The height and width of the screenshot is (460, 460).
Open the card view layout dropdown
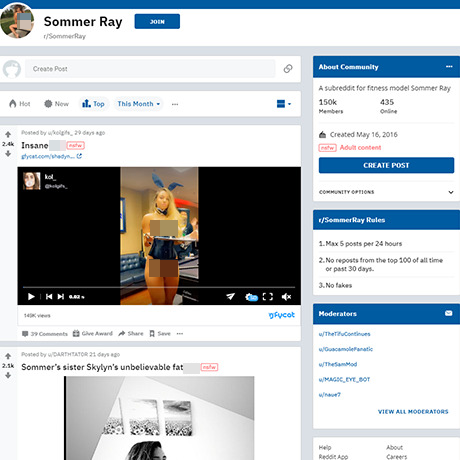[284, 104]
